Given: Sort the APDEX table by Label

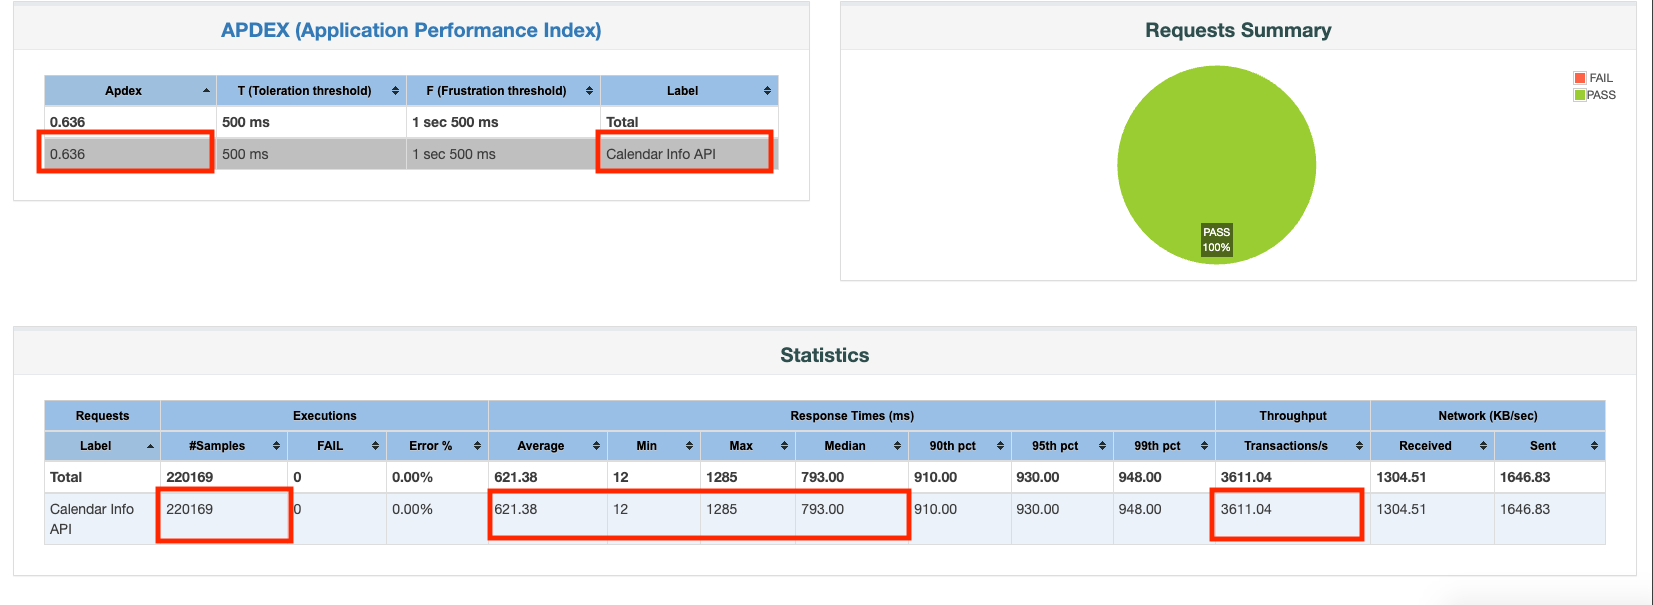Looking at the screenshot, I should click(689, 91).
